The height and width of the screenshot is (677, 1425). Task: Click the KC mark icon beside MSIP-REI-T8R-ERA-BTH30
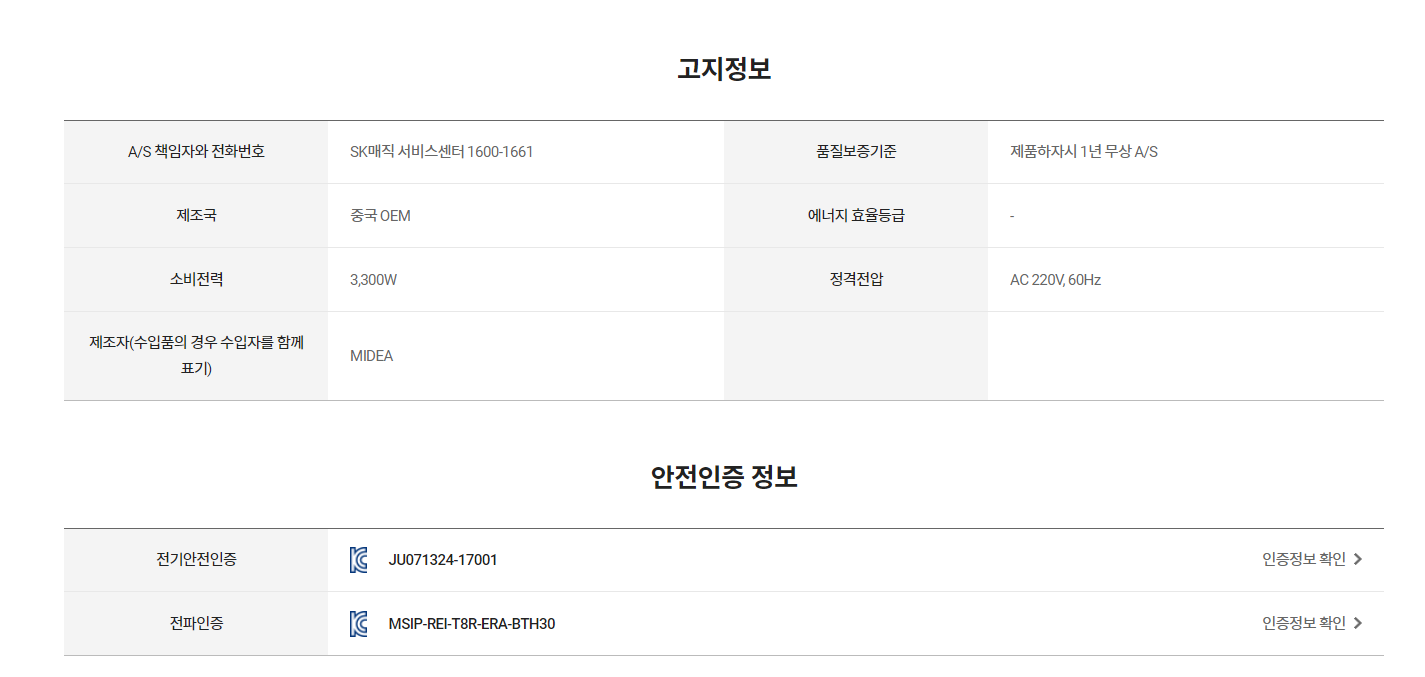point(359,624)
